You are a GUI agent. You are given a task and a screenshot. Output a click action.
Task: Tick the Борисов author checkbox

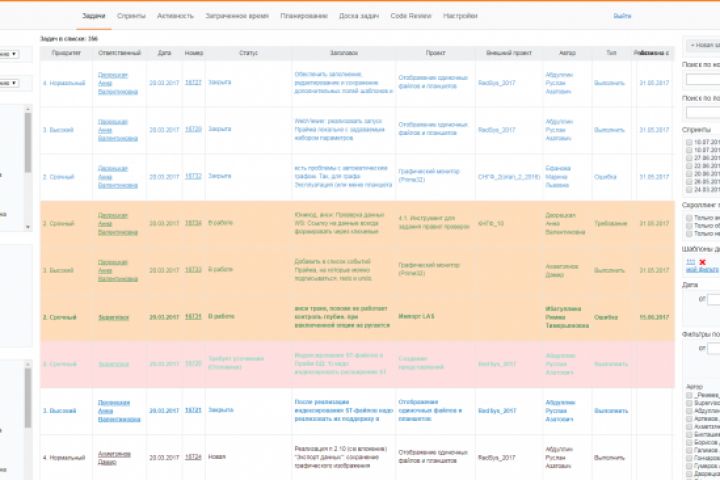689,442
